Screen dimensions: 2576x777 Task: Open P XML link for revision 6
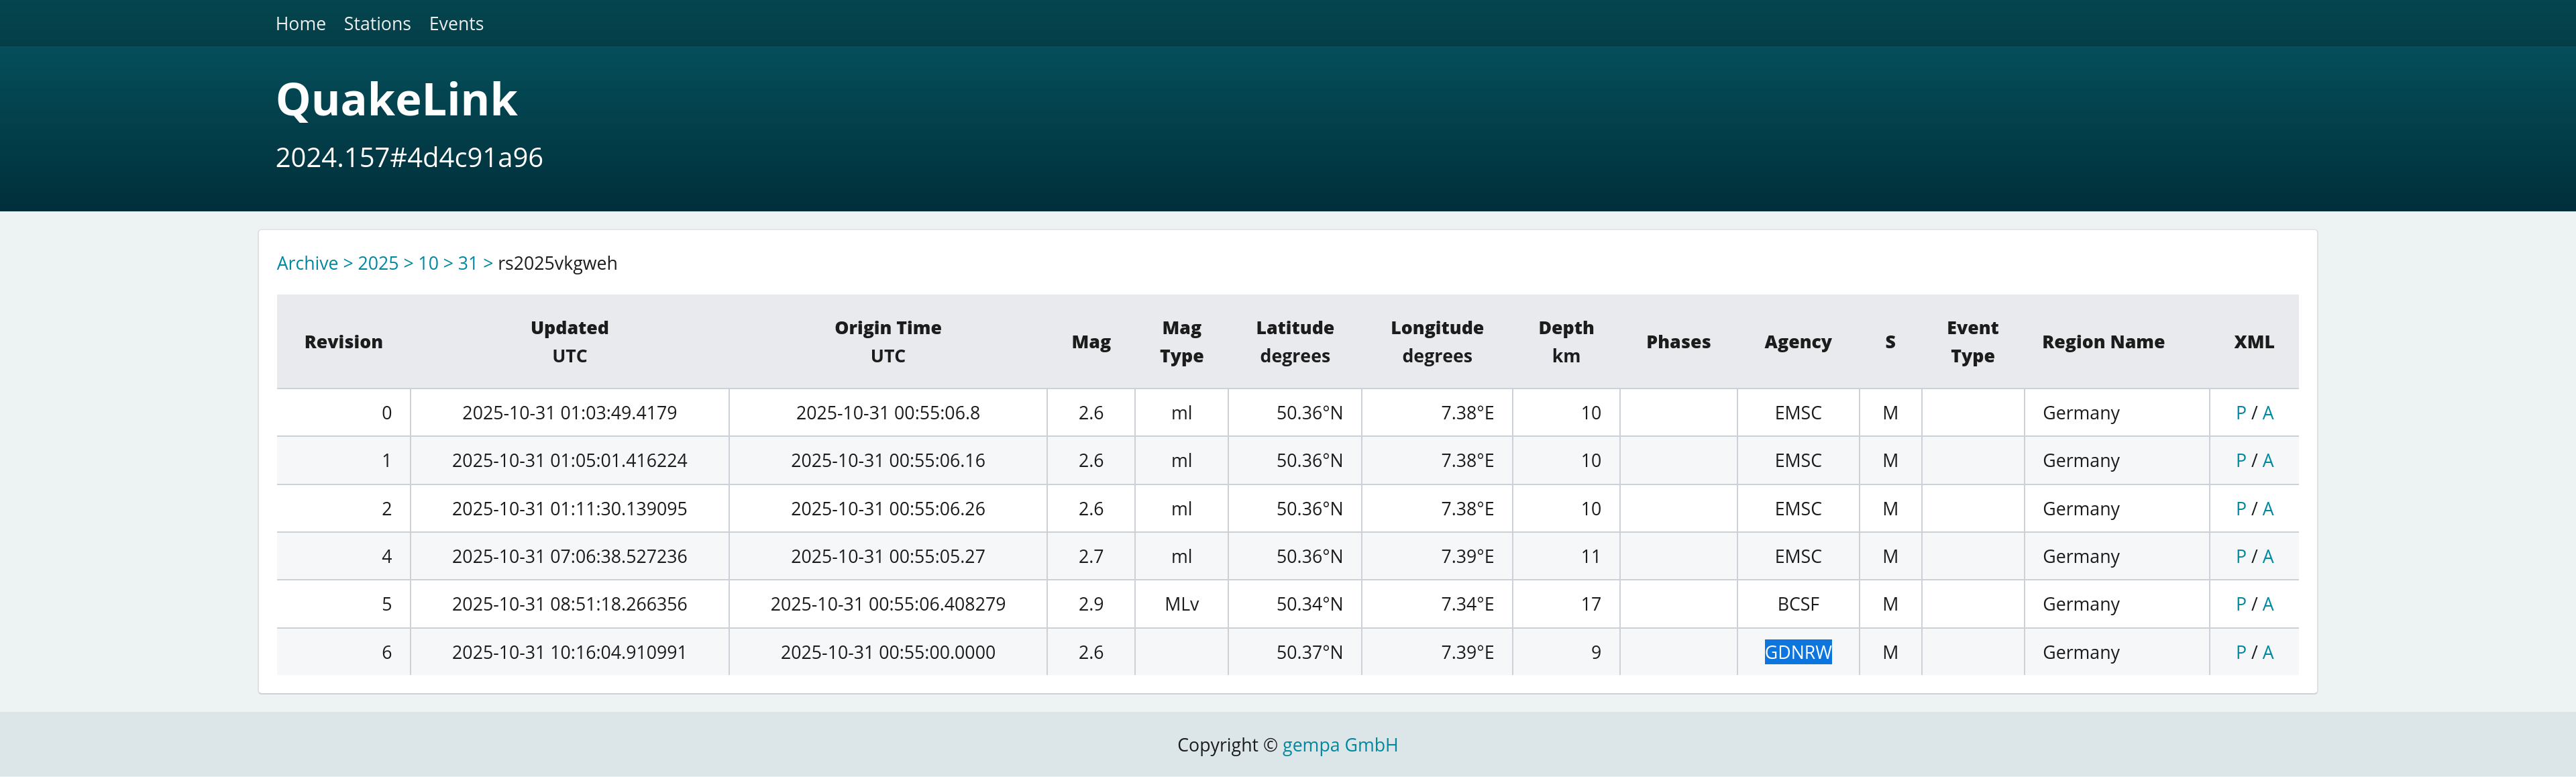pos(2240,652)
